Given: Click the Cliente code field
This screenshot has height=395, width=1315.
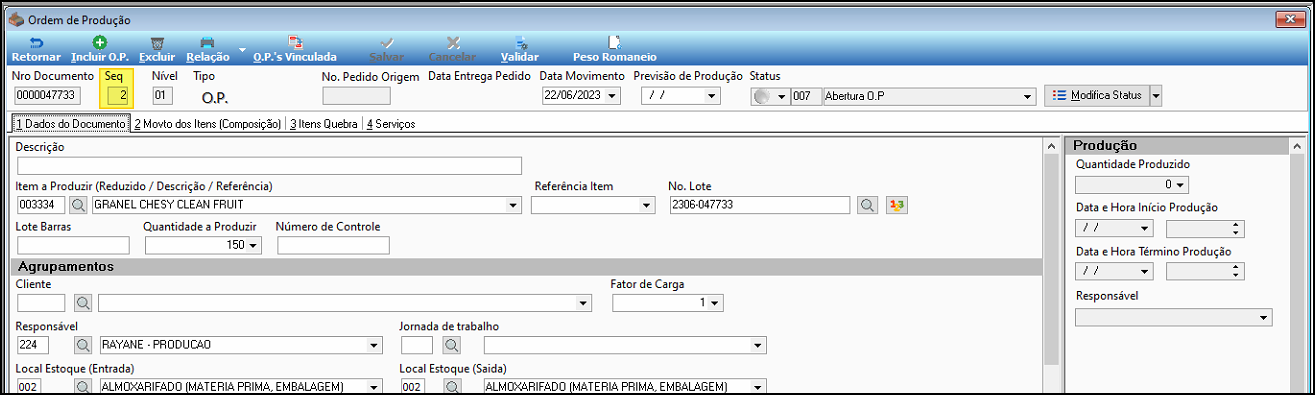Looking at the screenshot, I should pyautogui.click(x=41, y=303).
